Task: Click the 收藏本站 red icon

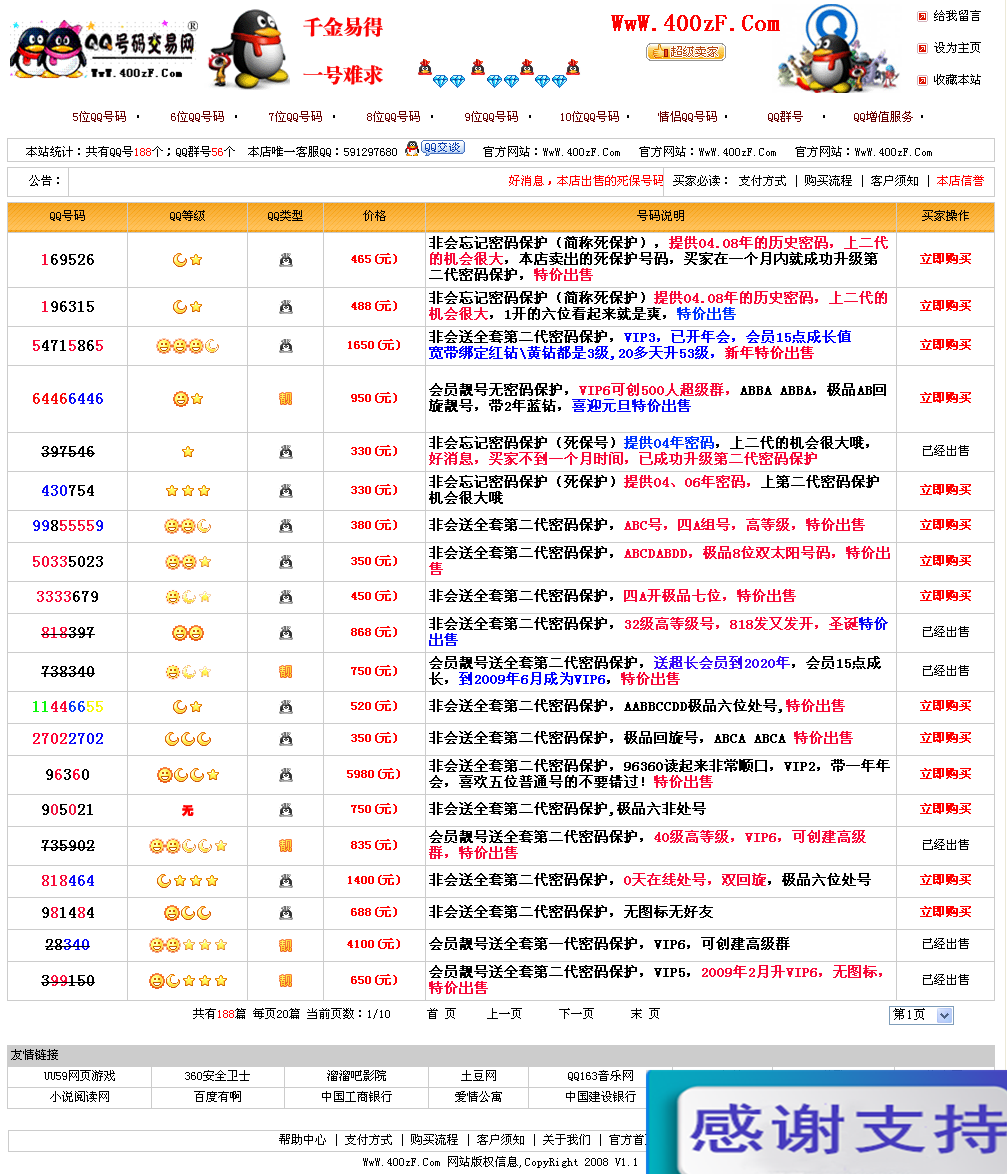Action: coord(922,80)
